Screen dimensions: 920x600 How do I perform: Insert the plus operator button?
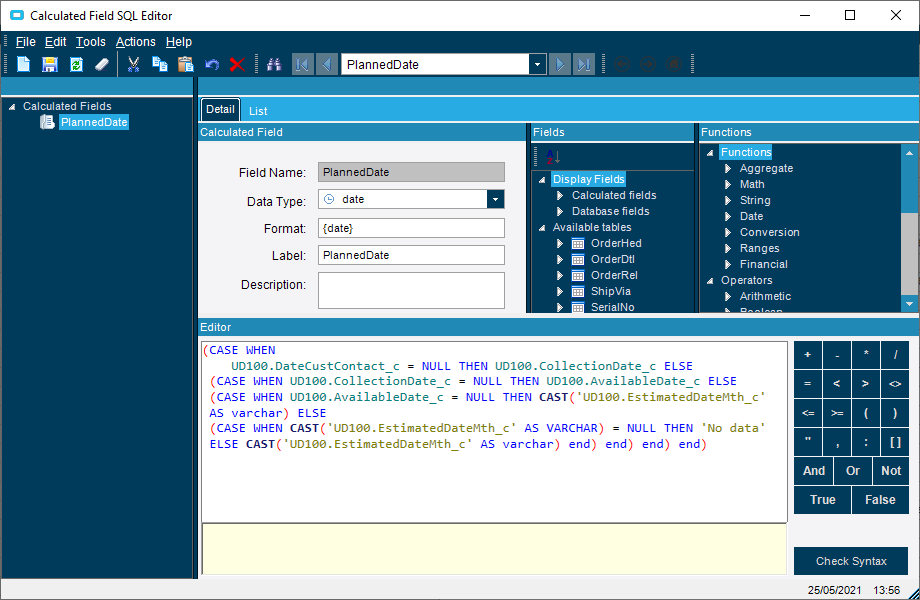click(x=808, y=355)
